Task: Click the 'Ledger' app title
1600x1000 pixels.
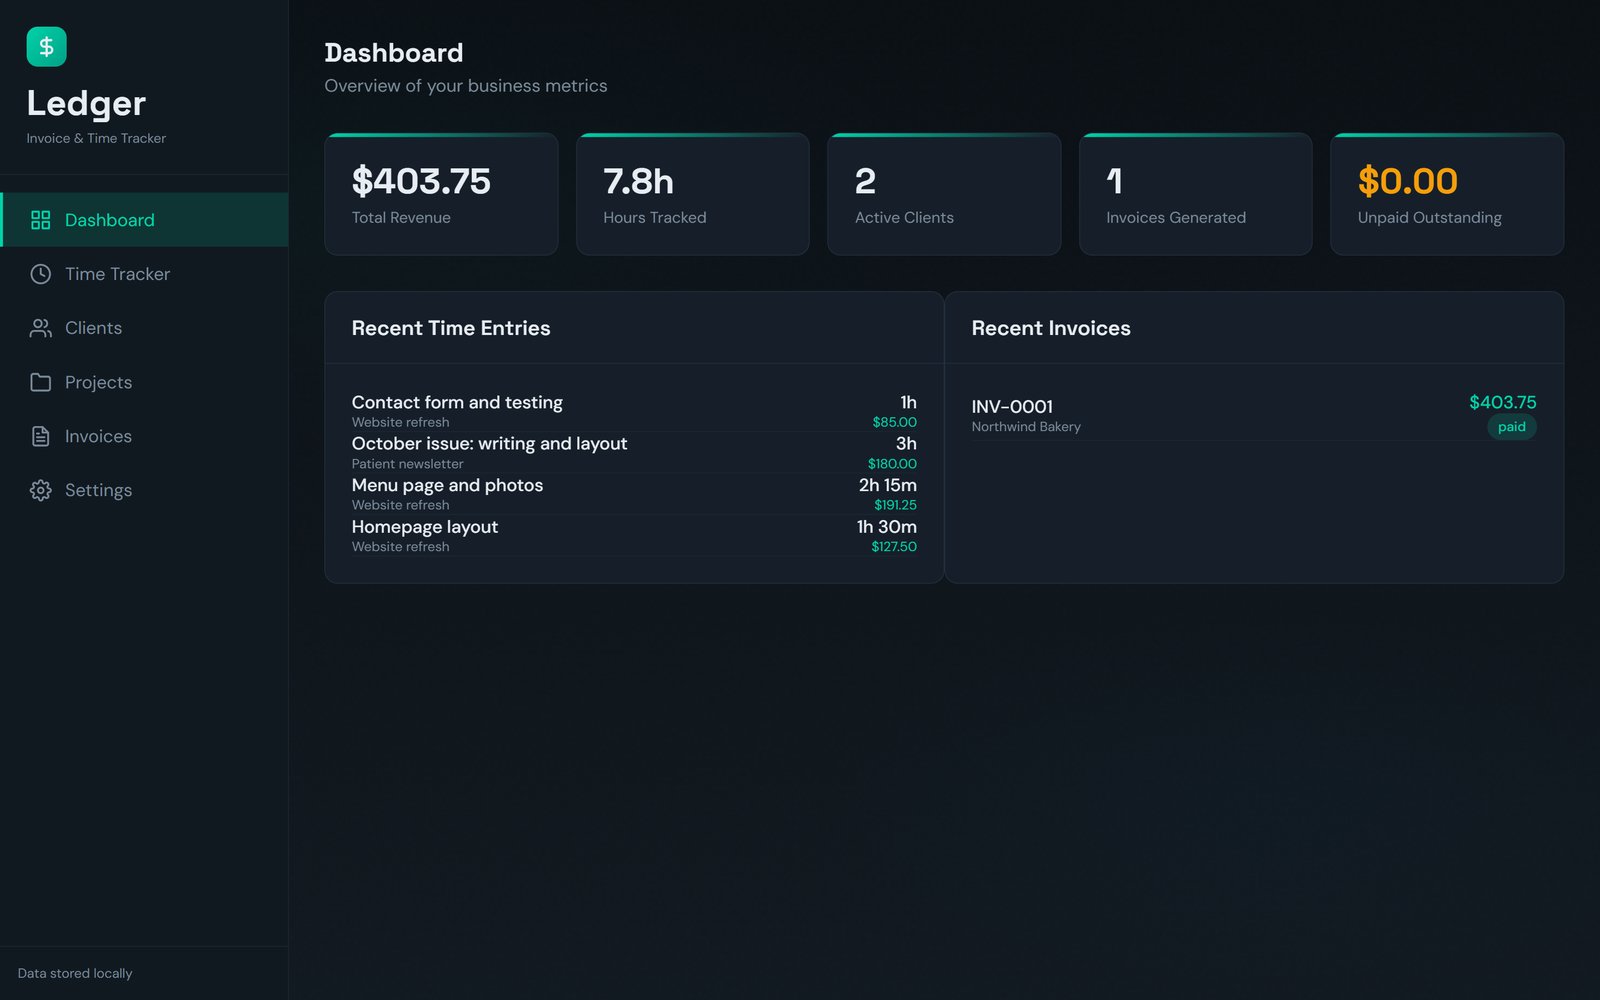Action: [x=86, y=103]
